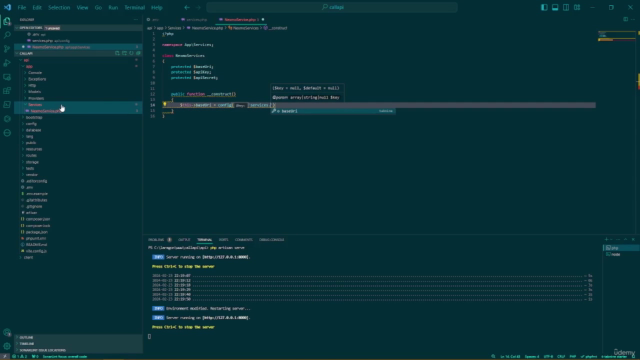Viewport: 640px width, 360px height.
Task: Click the Refresh Explorer icon
Action: [131, 53]
